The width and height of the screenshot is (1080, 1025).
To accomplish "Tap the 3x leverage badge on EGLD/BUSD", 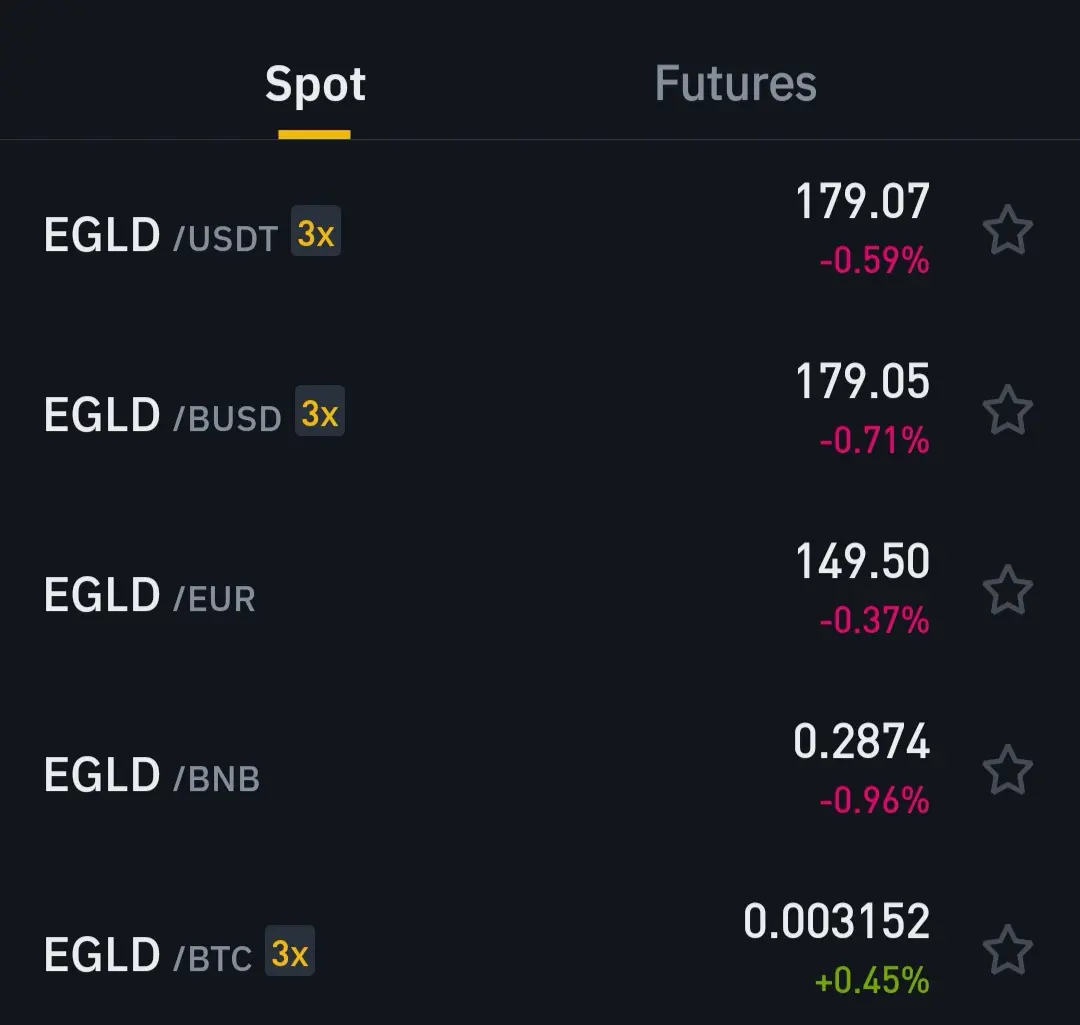I will coord(320,411).
